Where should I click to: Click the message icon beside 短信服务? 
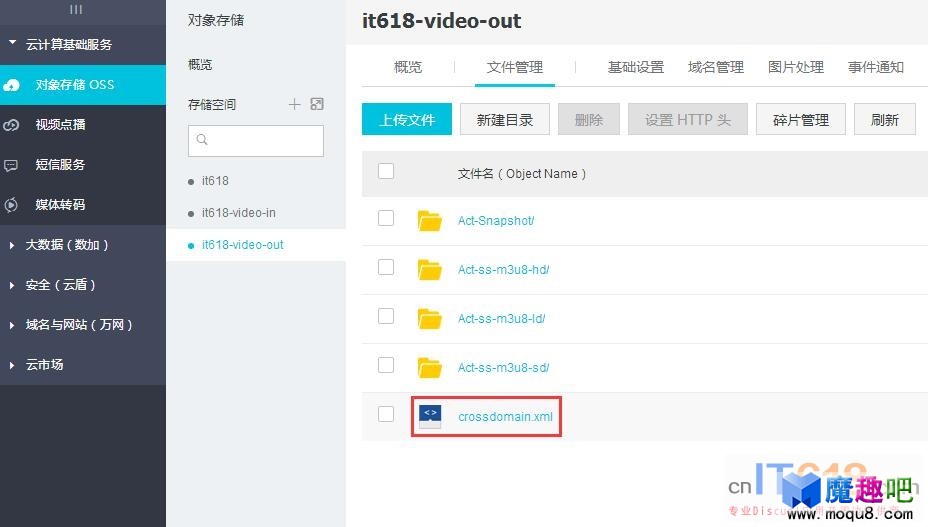pos(11,165)
